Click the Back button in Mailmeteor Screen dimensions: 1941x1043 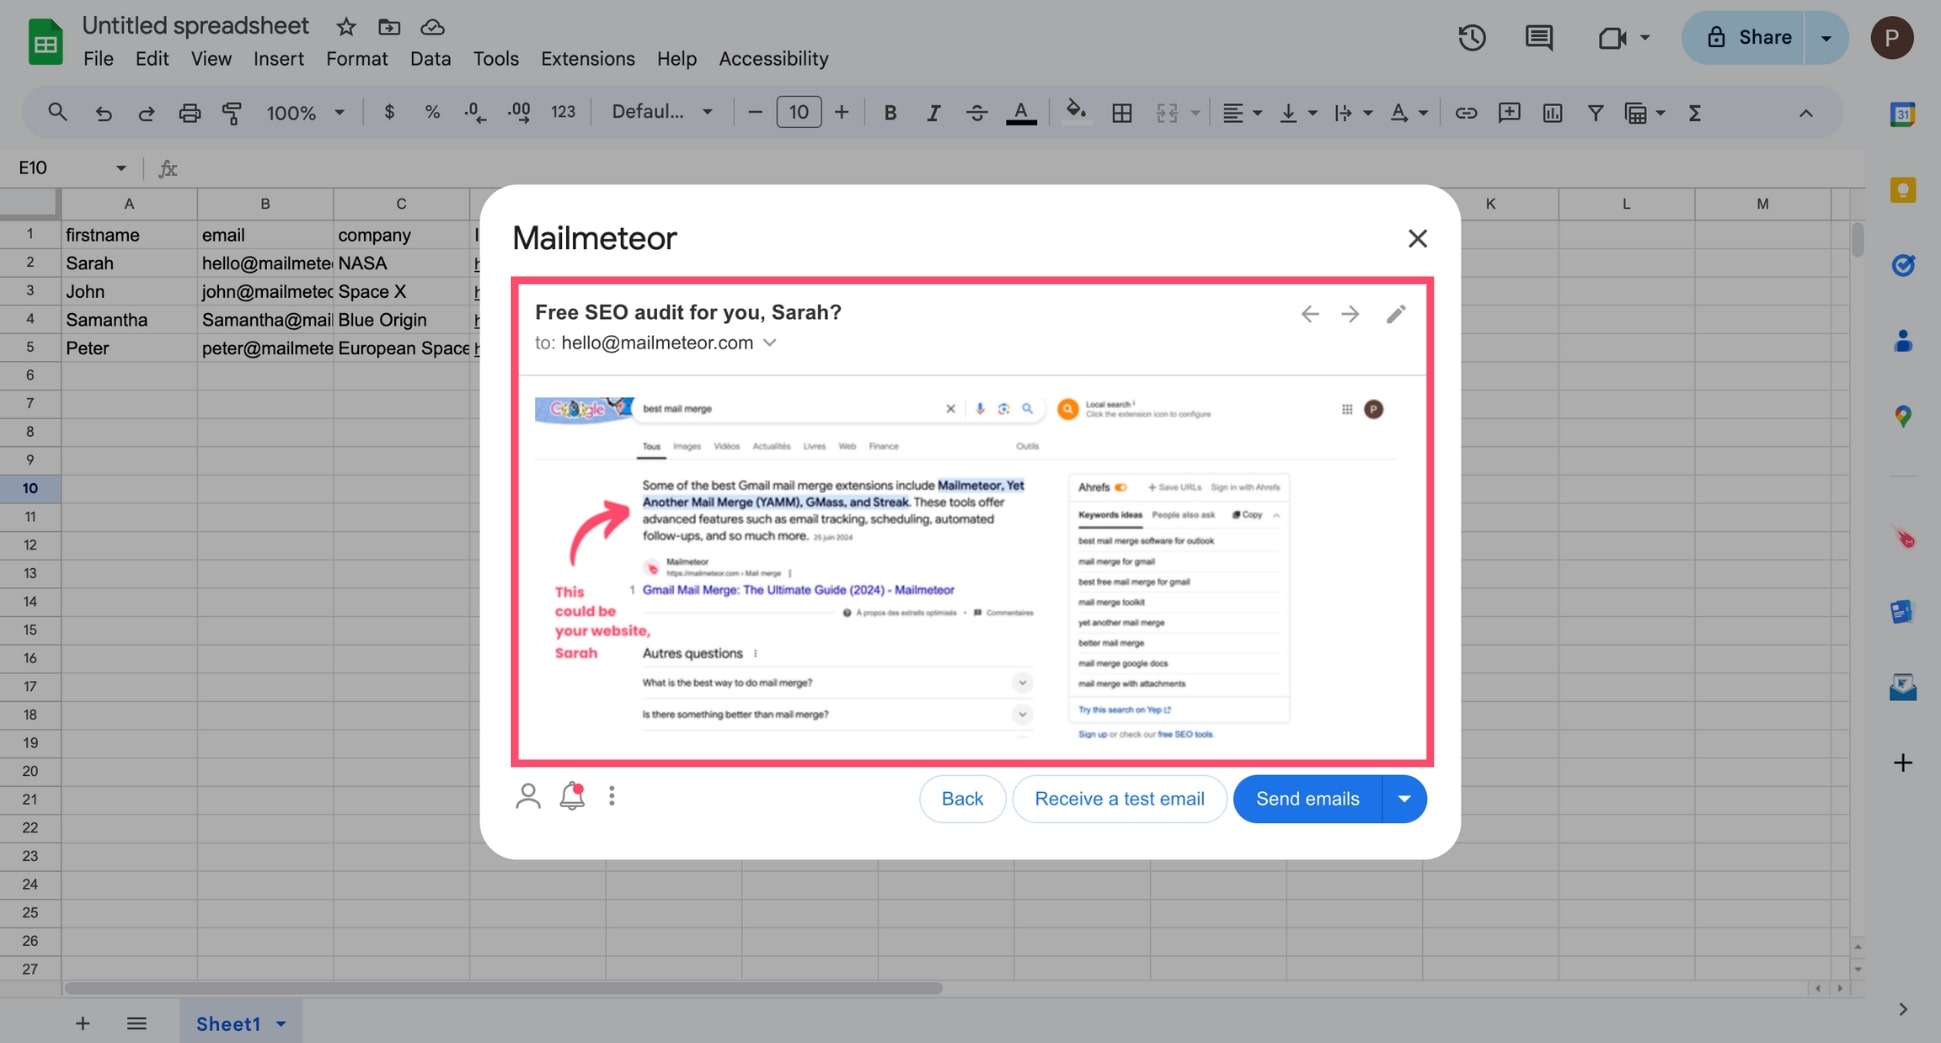pyautogui.click(x=962, y=799)
